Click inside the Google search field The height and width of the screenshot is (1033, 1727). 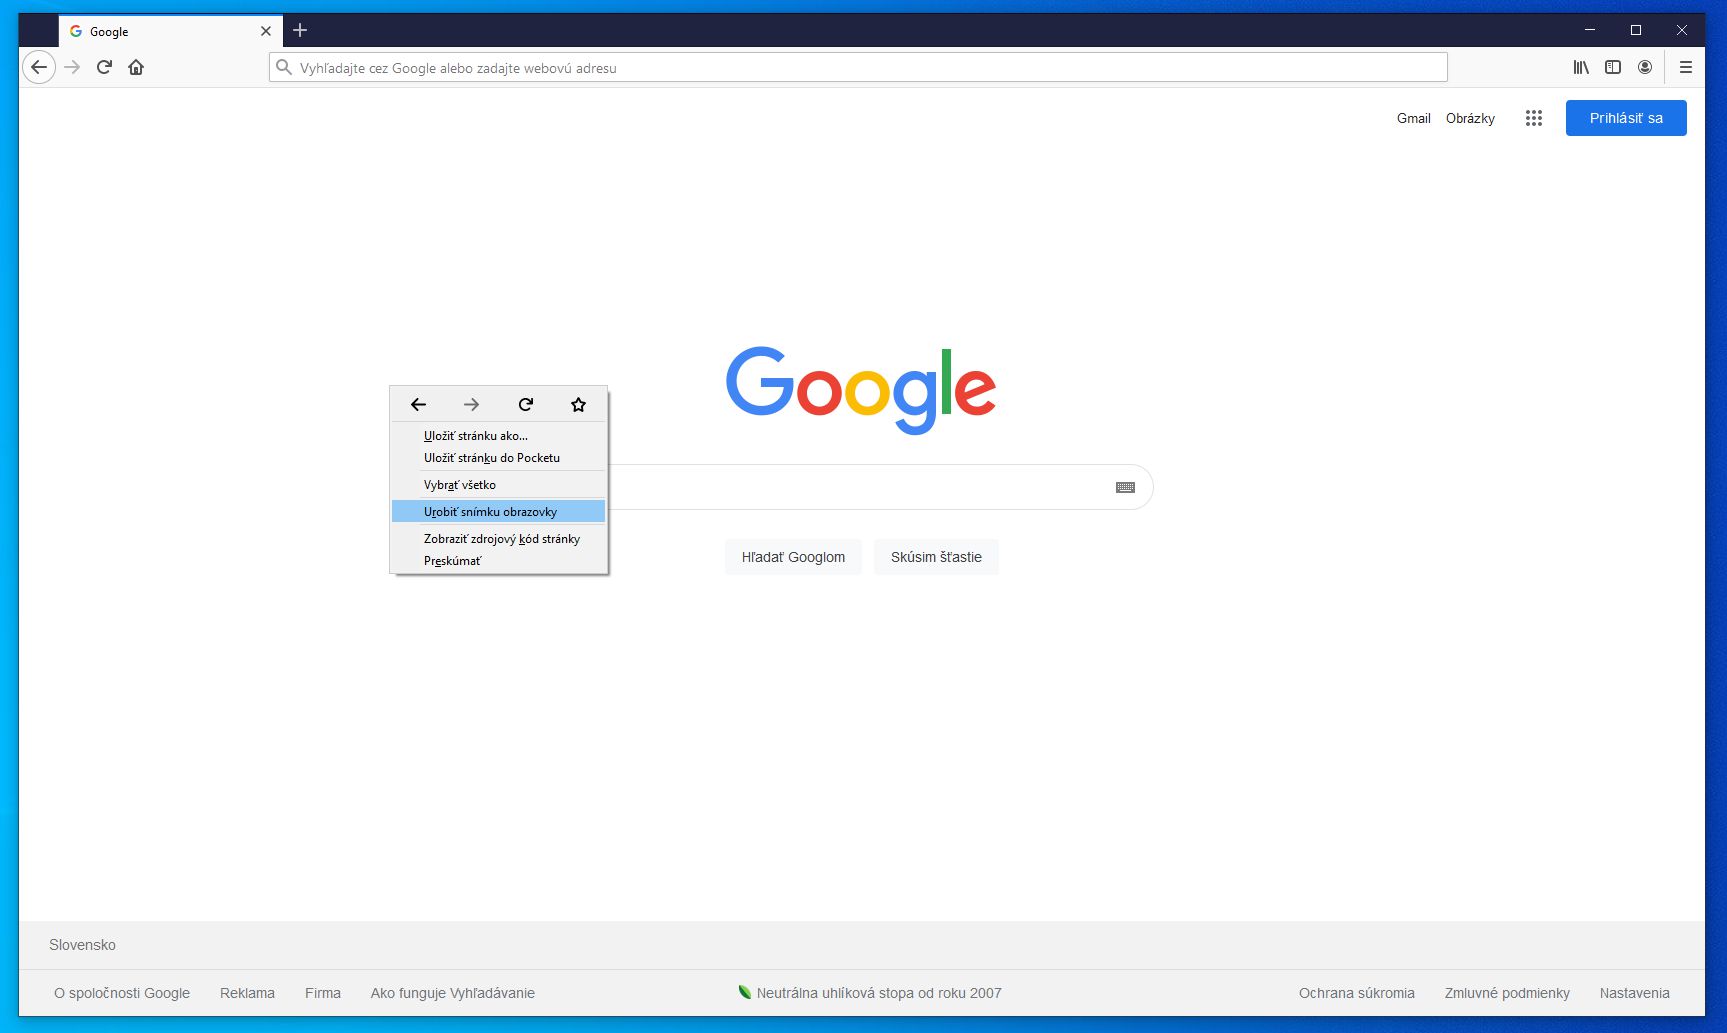pos(860,487)
